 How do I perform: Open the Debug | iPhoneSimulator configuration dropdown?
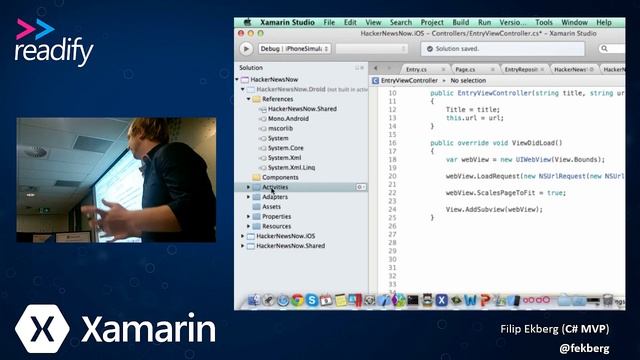tap(294, 49)
